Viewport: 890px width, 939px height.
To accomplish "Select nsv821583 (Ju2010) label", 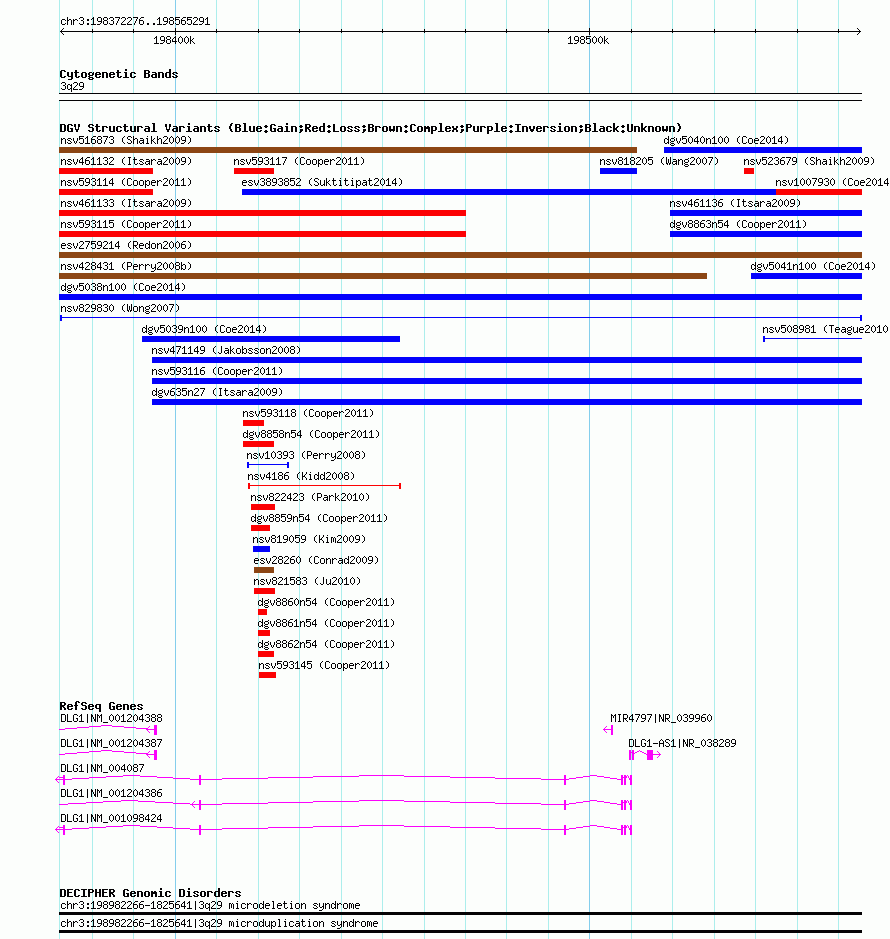I will [x=307, y=581].
